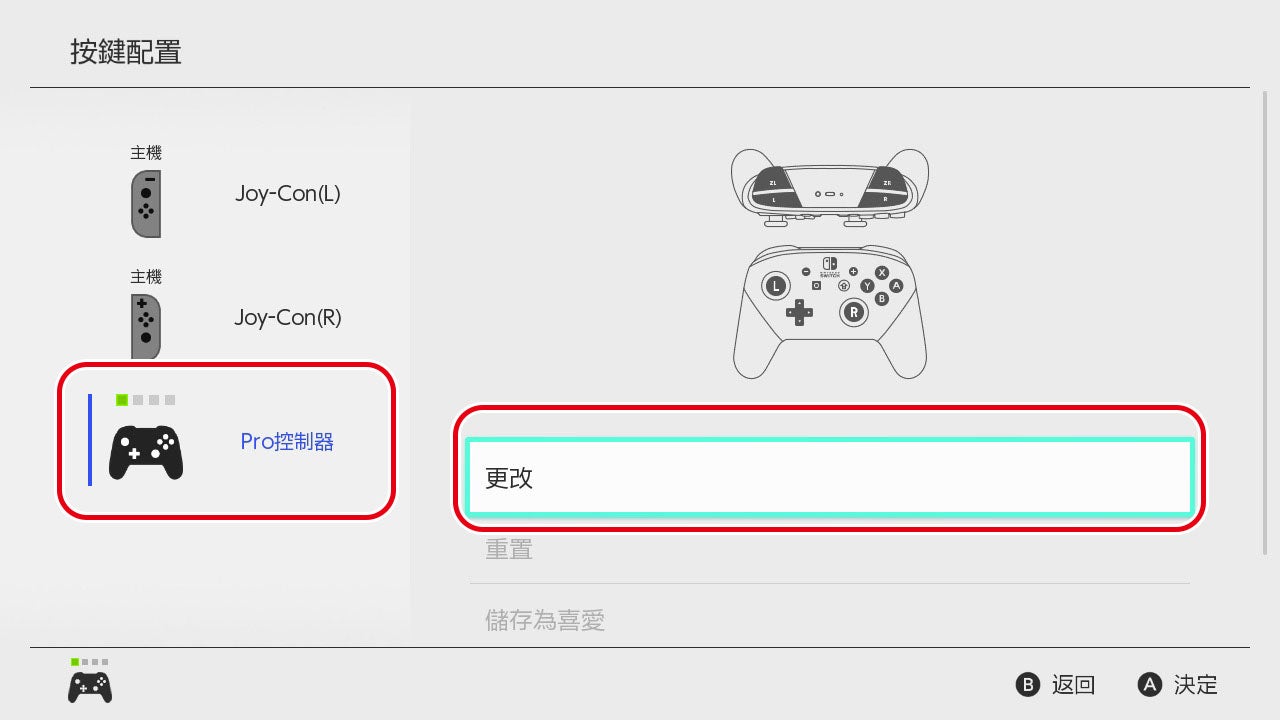1280x720 pixels.
Task: Select Pro控制器 label in the list
Action: click(287, 441)
